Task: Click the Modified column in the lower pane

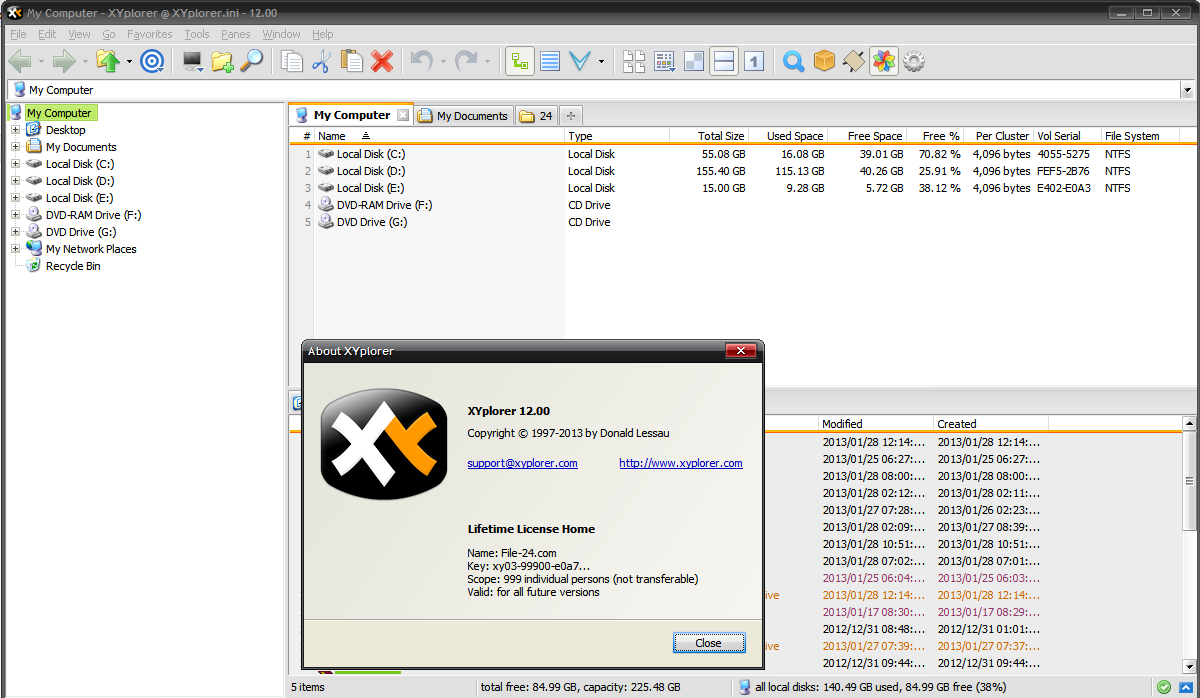Action: click(876, 424)
